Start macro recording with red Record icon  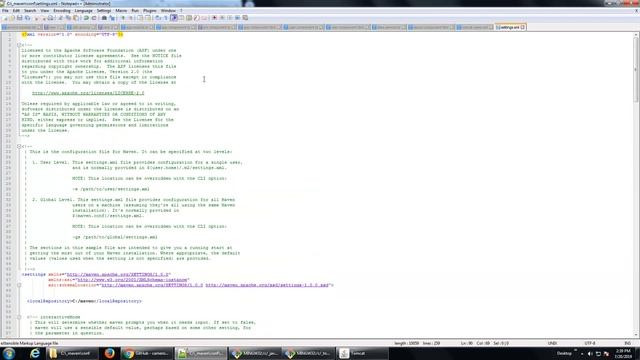point(214,18)
